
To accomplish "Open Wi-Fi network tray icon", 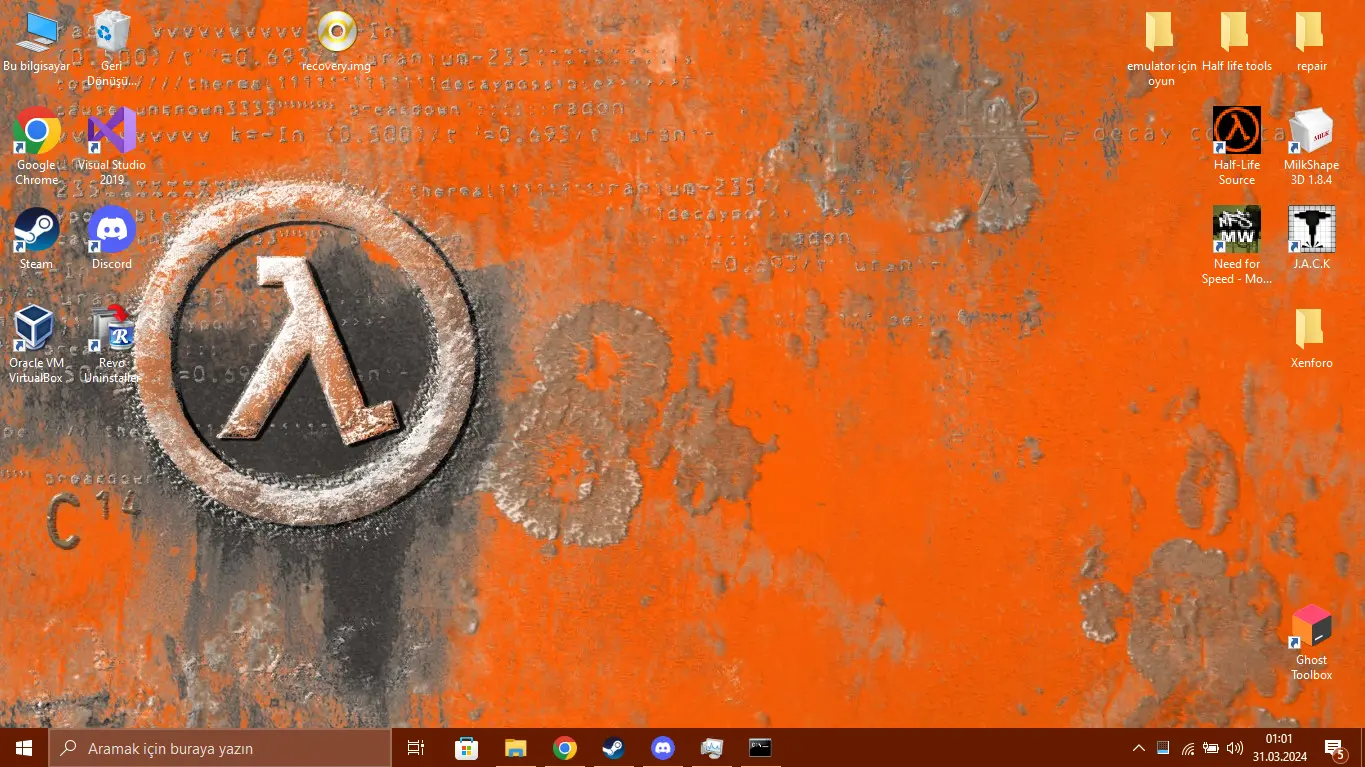I will pos(1187,748).
